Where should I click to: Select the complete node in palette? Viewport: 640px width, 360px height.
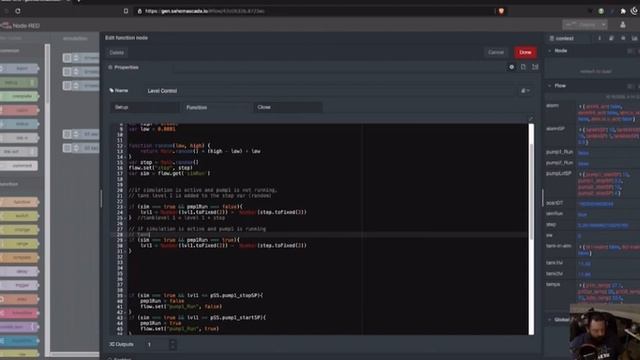(20, 96)
